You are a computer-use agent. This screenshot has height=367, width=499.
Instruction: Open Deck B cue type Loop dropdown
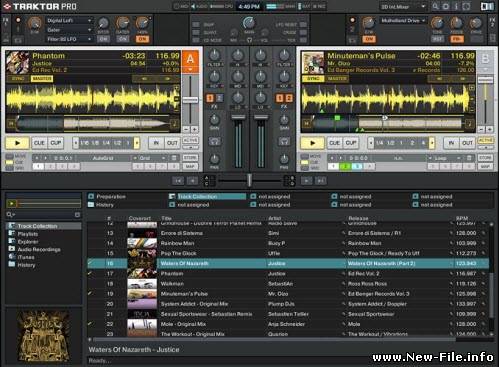pyautogui.click(x=444, y=158)
